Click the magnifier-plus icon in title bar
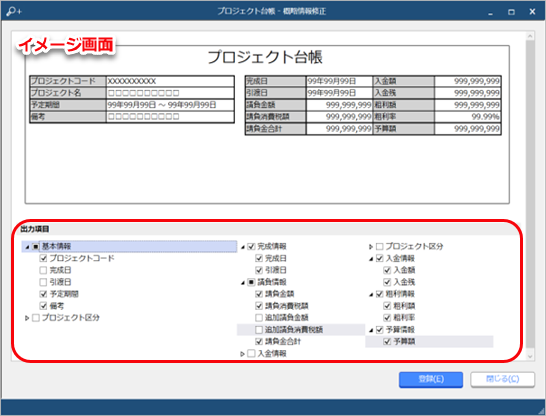 click(x=14, y=11)
